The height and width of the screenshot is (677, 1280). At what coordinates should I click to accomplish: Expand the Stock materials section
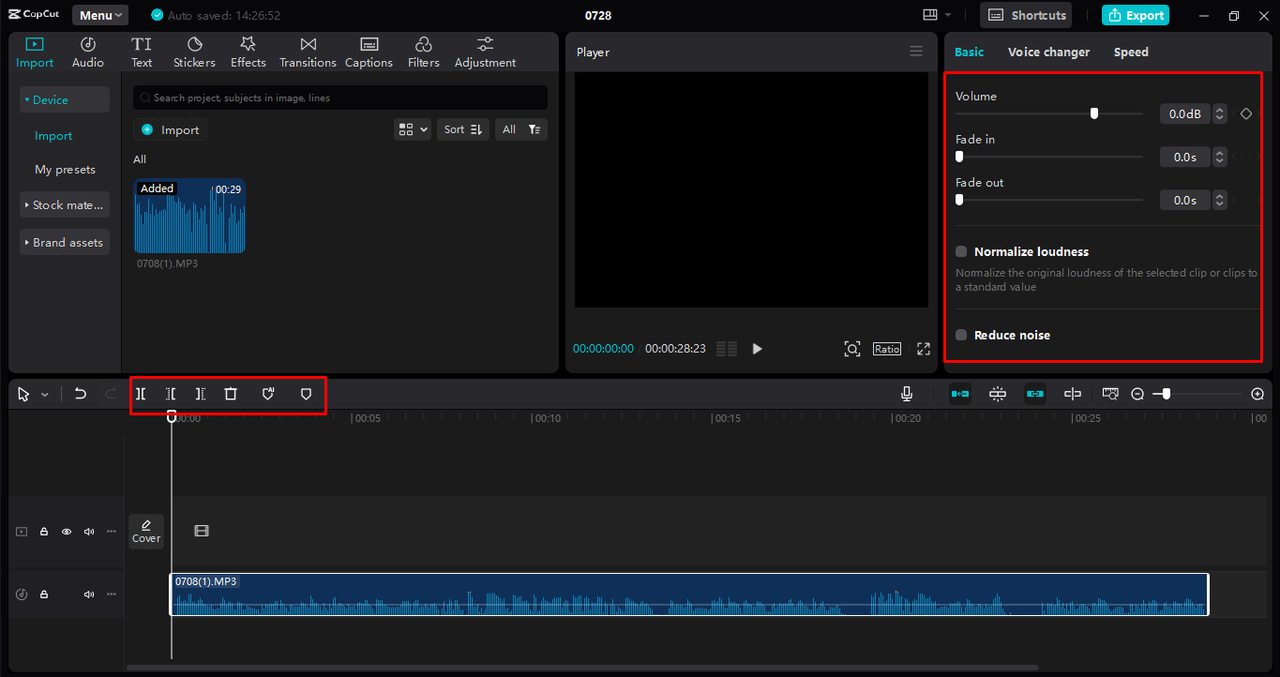pyautogui.click(x=64, y=205)
